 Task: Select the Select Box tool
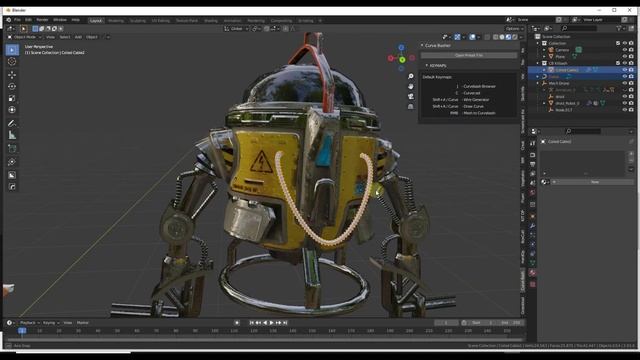(12, 50)
